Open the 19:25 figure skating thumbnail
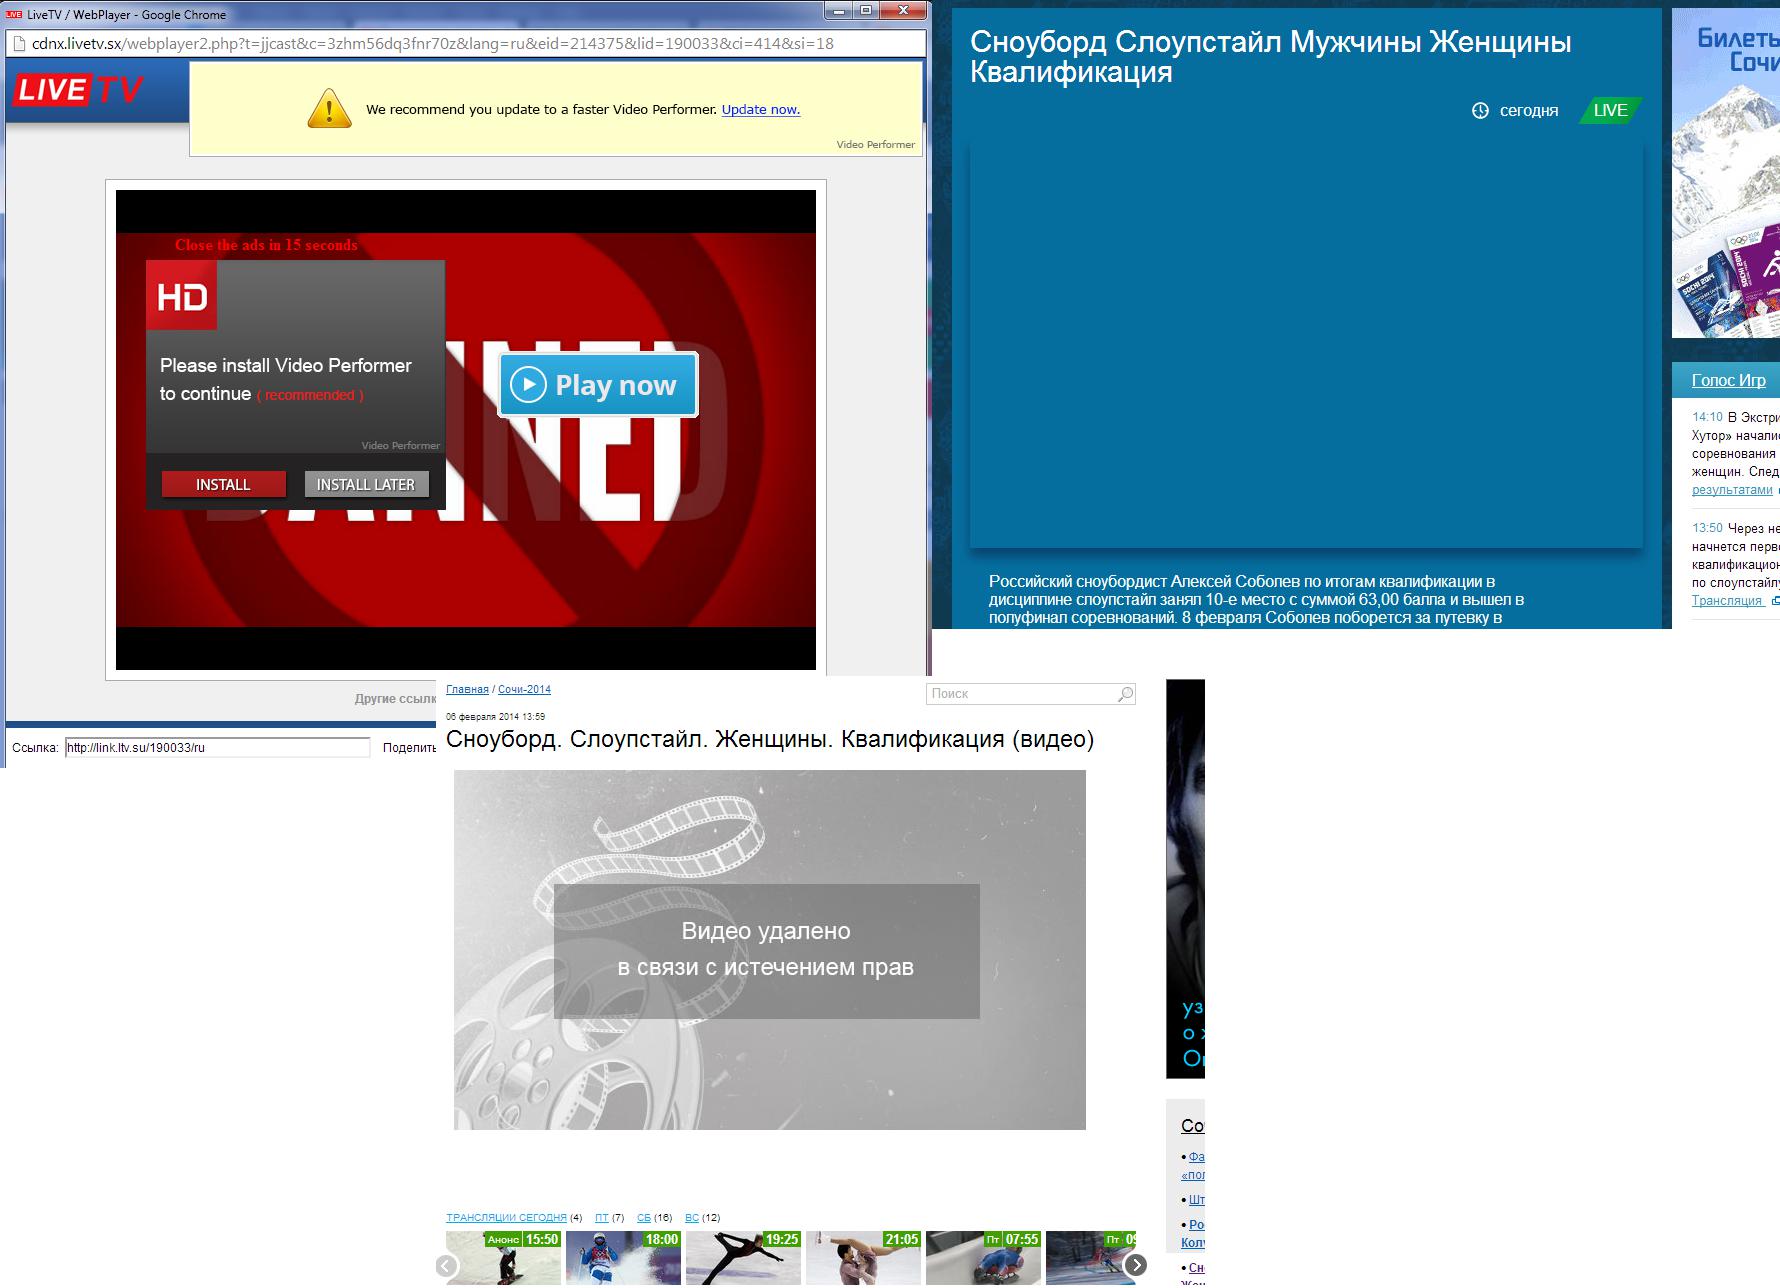1780x1288 pixels. click(x=743, y=1258)
